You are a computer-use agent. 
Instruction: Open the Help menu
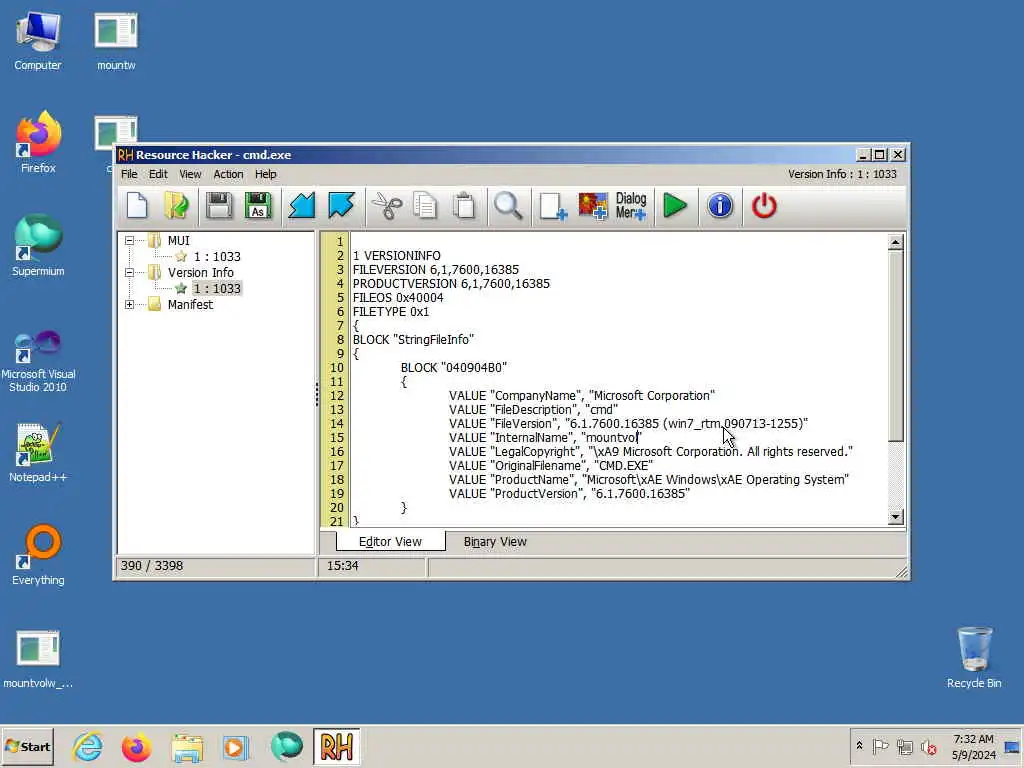(x=265, y=174)
